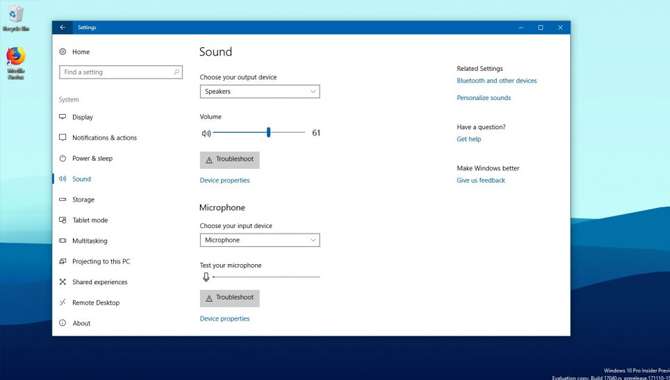The height and width of the screenshot is (380, 670).
Task: Open Mozilla Firefox desktop shortcut
Action: click(x=16, y=63)
